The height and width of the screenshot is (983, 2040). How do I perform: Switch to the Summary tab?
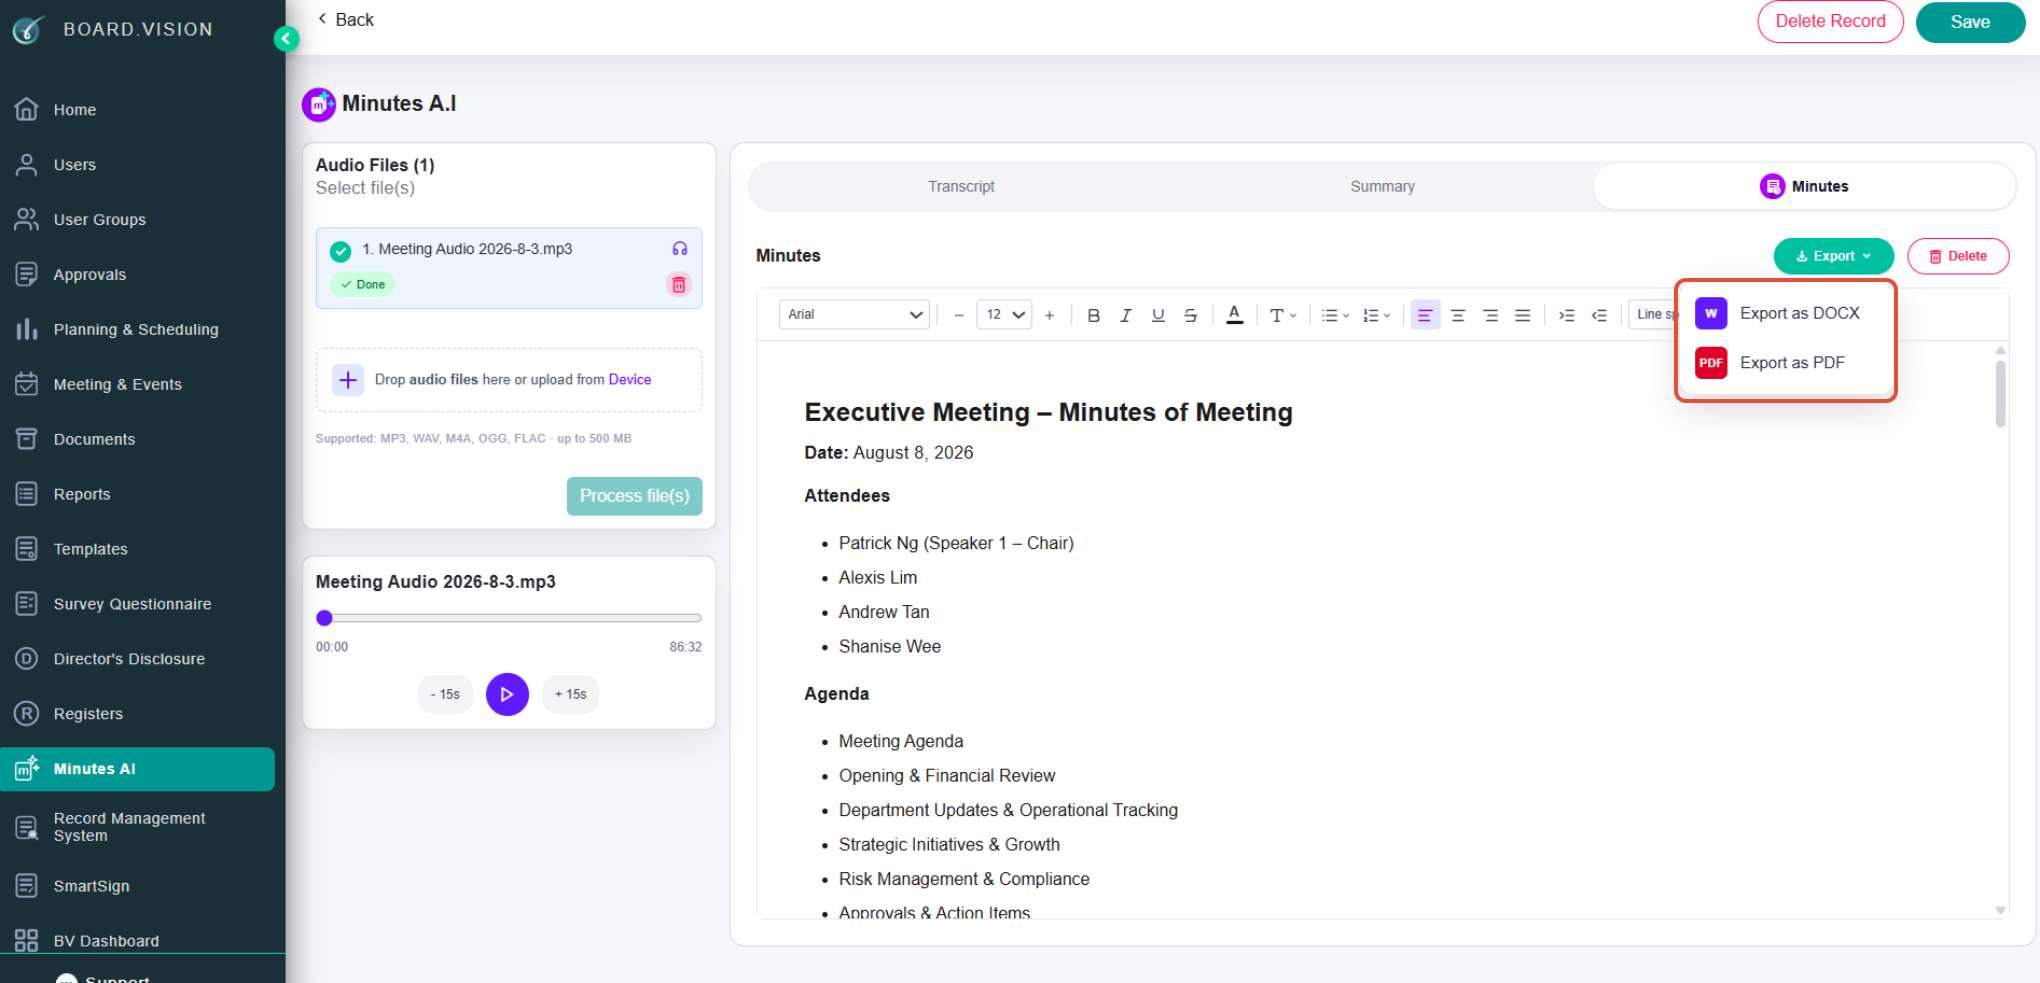(x=1382, y=187)
